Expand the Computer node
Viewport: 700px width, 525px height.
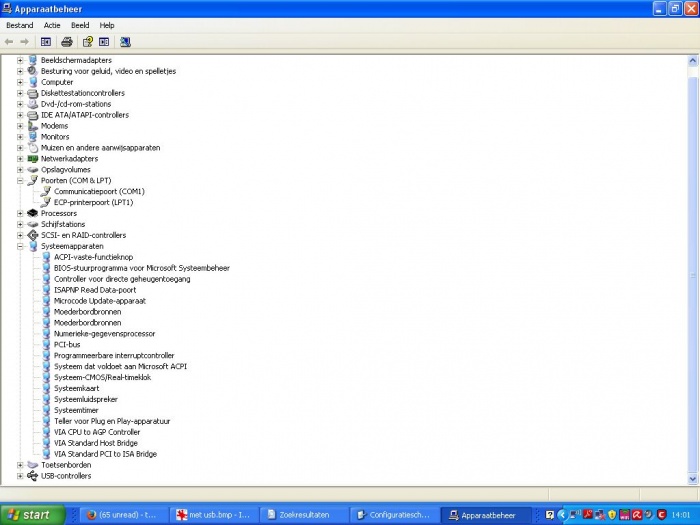point(20,82)
